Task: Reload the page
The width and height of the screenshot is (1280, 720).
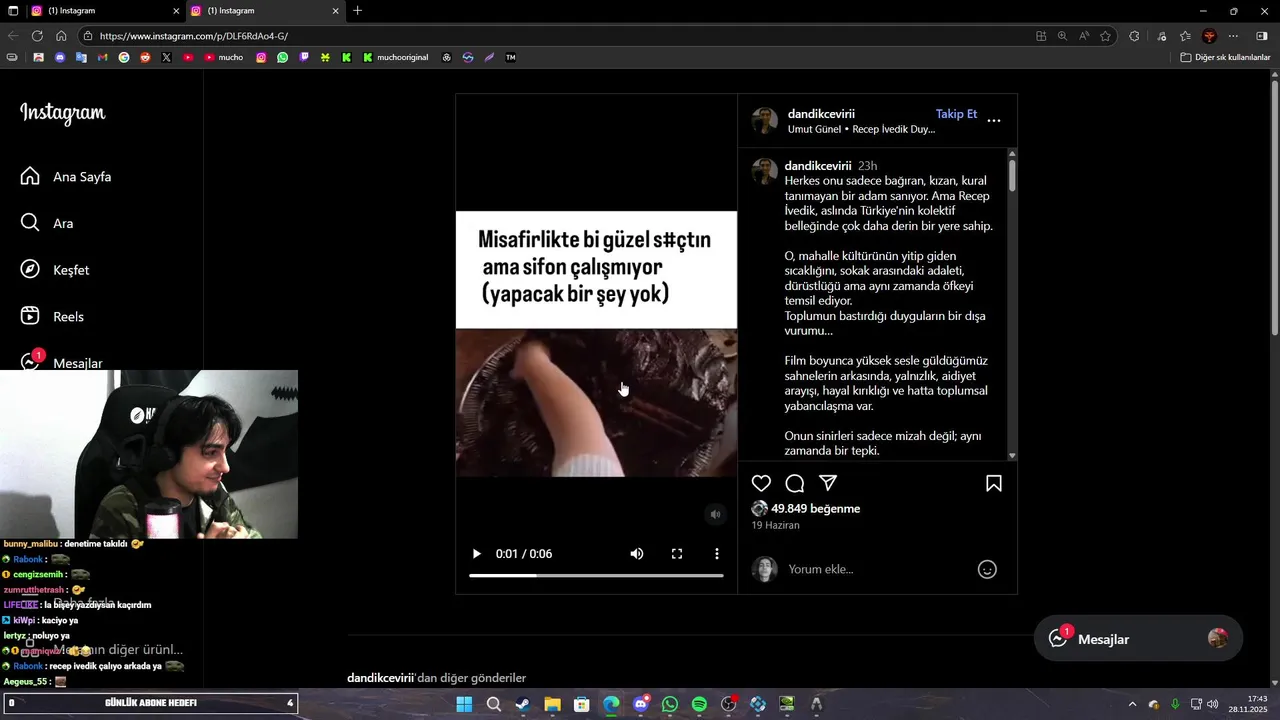Action: [37, 36]
